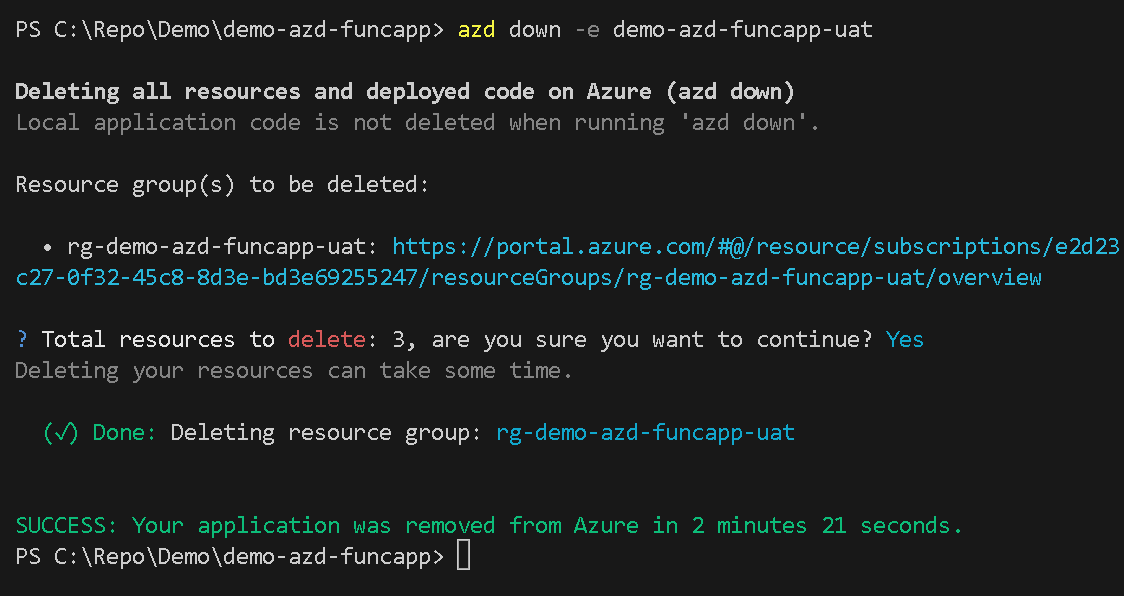Click the red 'delete' word
The image size is (1124, 596).
pyautogui.click(x=327, y=339)
